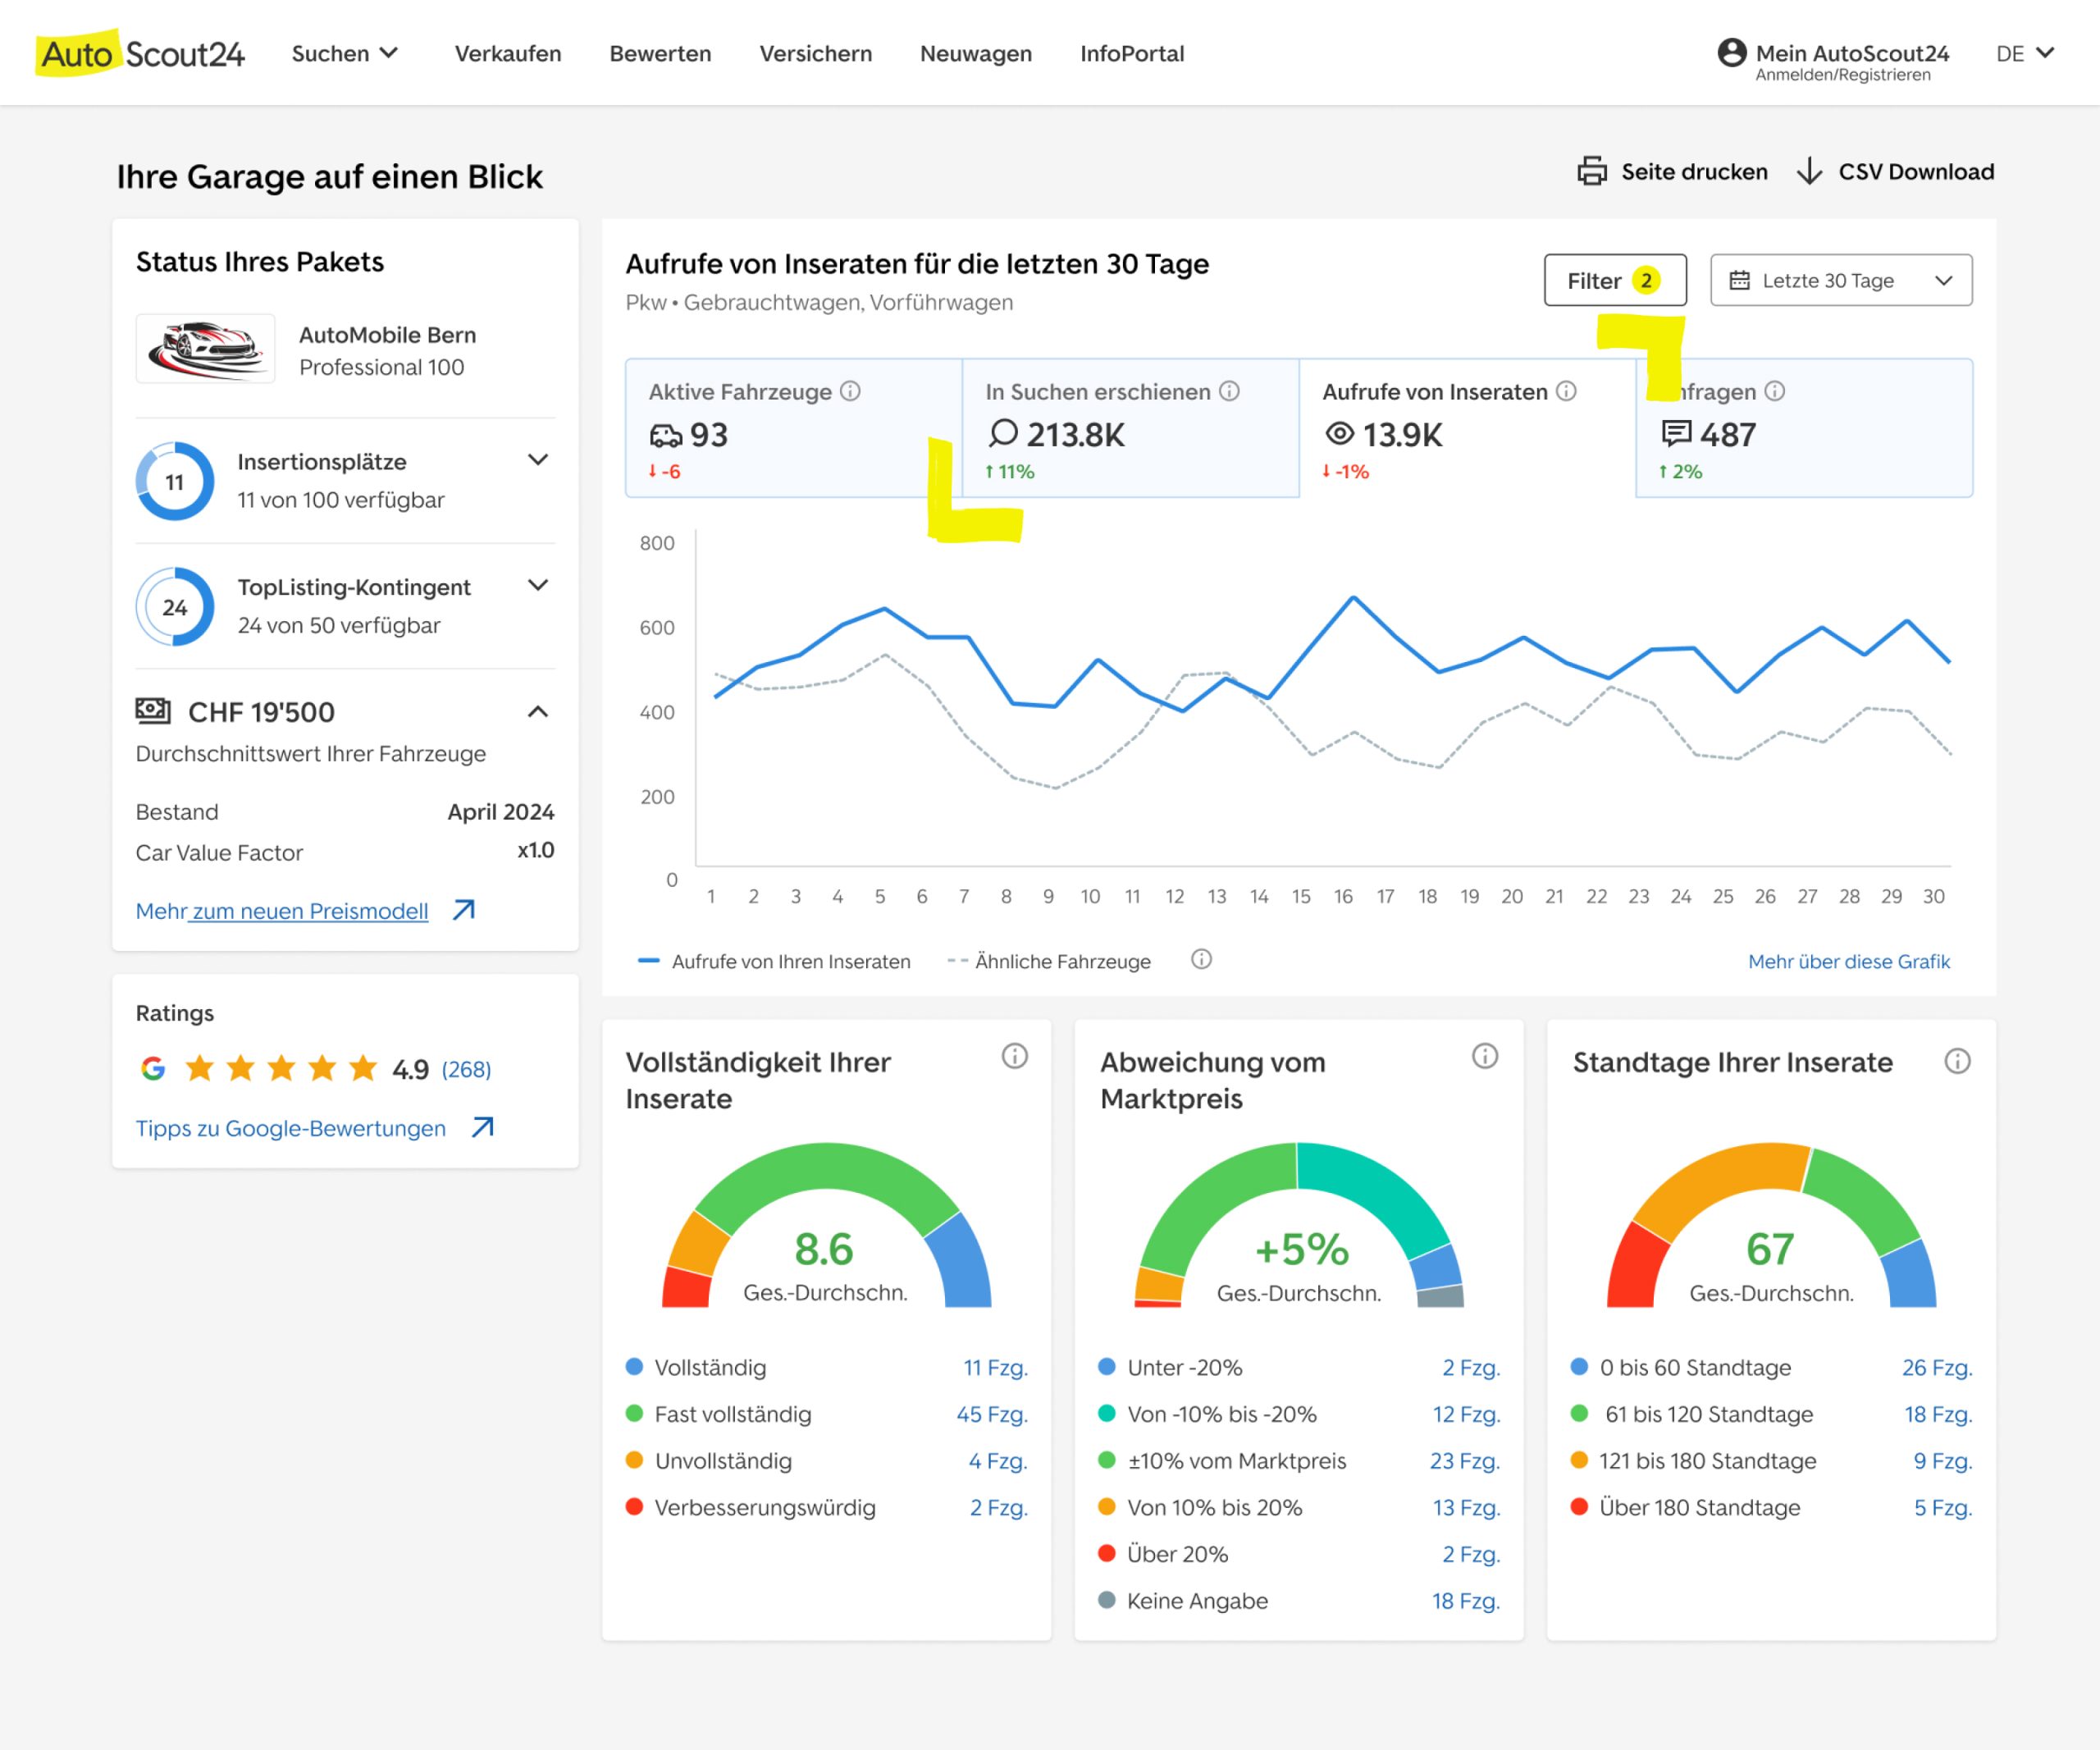Select the In Suchen erschienen metric tile

1130,428
